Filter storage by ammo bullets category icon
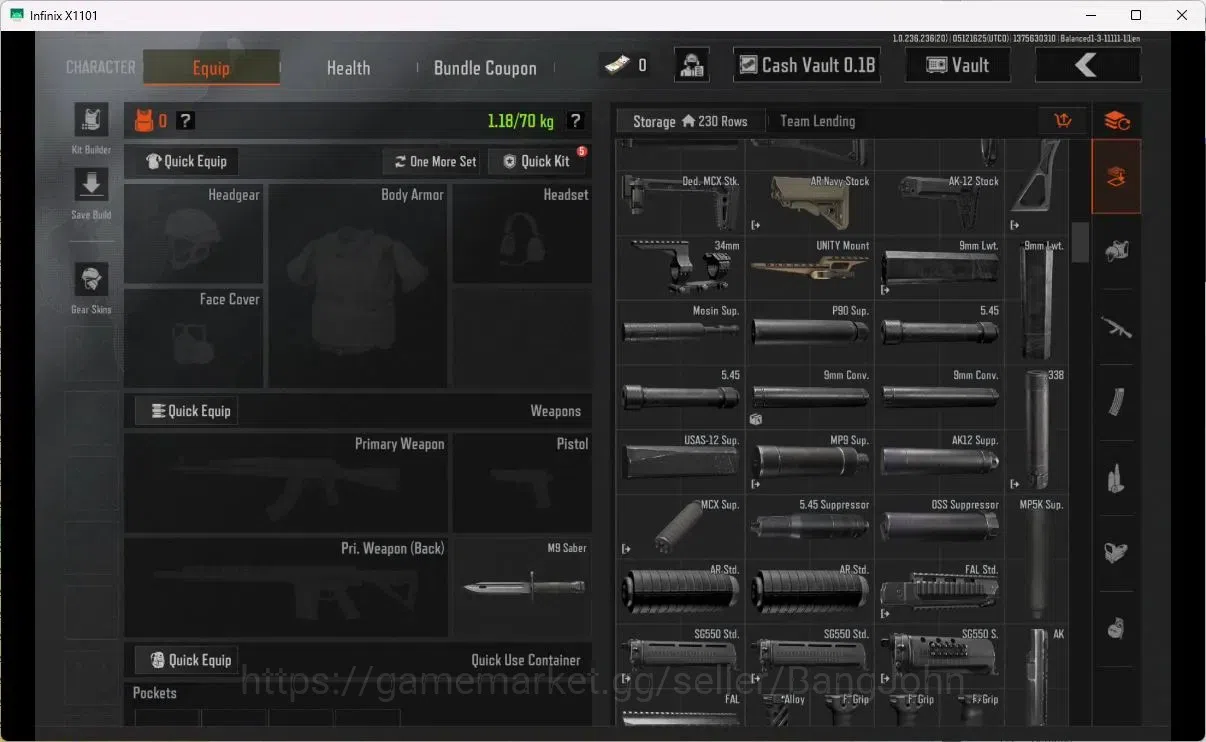Viewport: 1206px width, 742px height. pos(1116,478)
